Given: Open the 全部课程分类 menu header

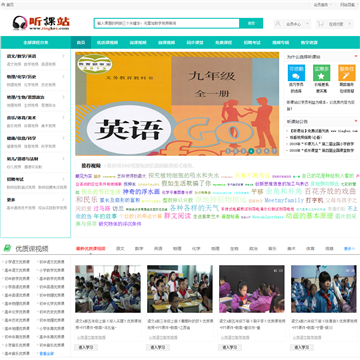Looking at the screenshot, I should [36, 43].
